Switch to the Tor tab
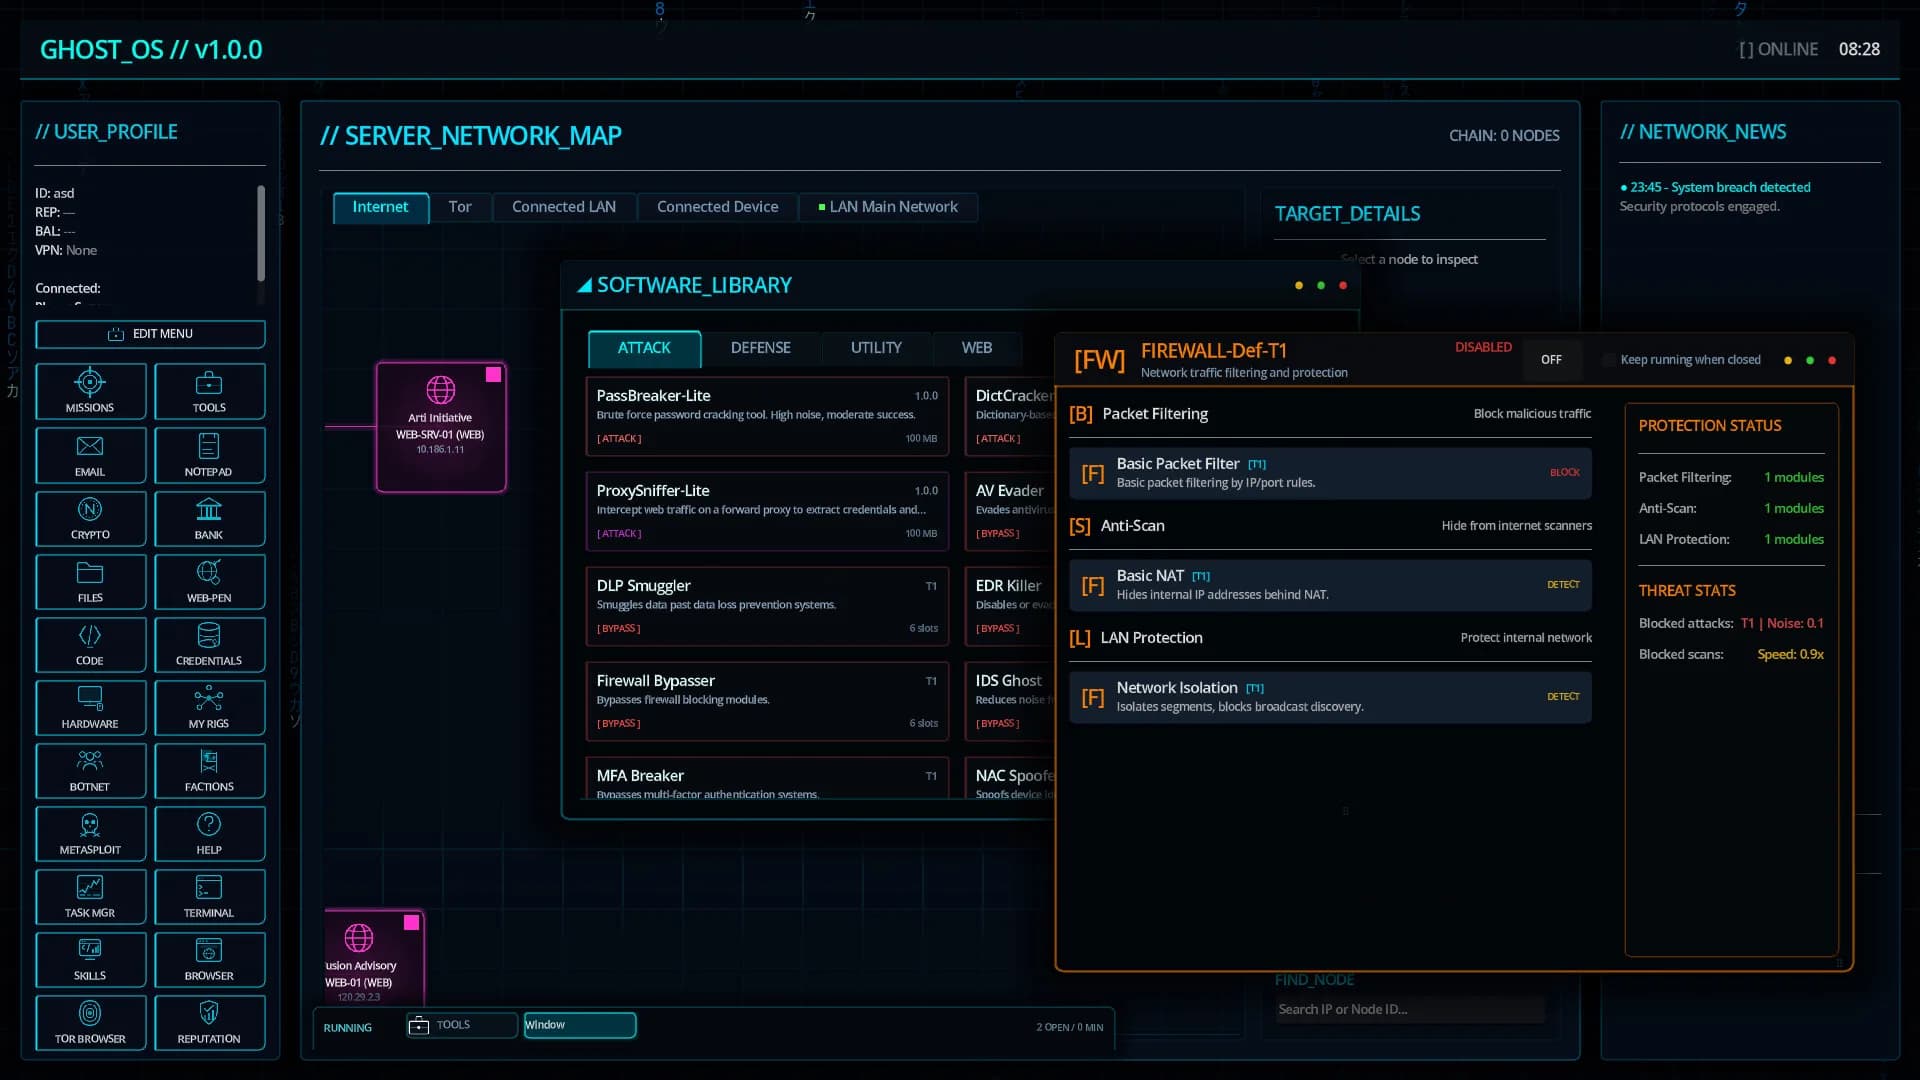The image size is (1920, 1080). (460, 207)
